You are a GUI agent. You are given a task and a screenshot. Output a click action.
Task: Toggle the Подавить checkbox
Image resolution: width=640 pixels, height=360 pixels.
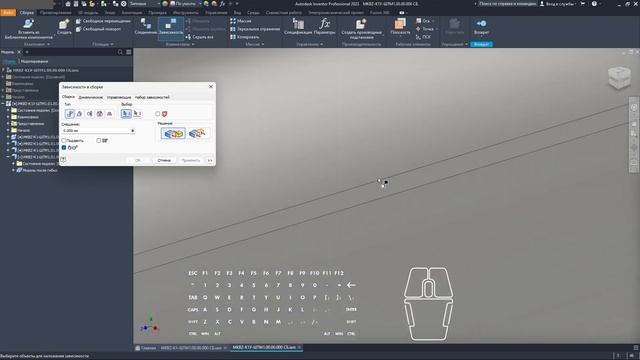point(64,140)
